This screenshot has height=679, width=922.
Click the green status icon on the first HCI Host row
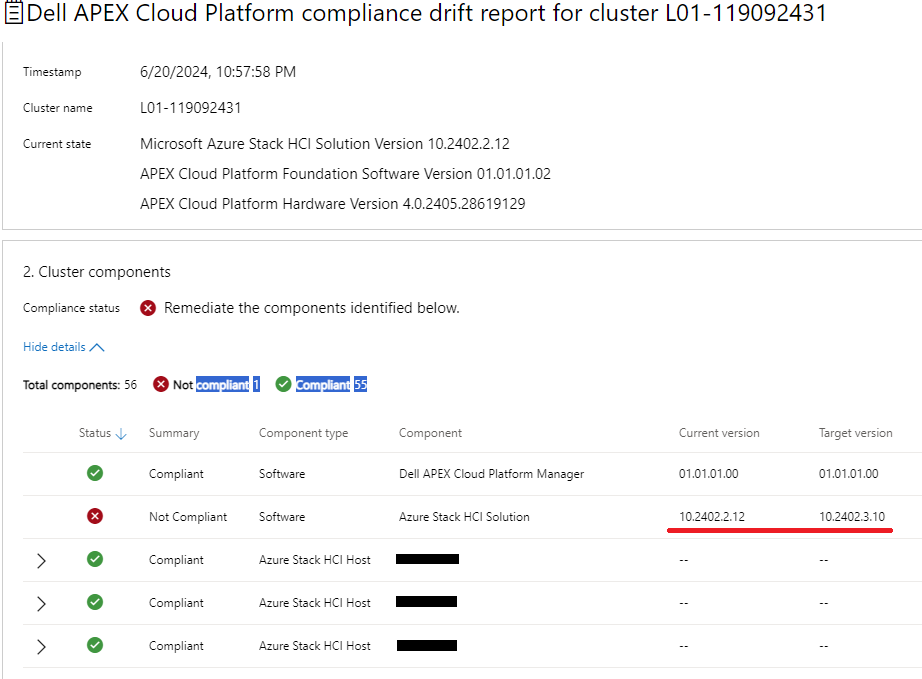(x=94, y=559)
